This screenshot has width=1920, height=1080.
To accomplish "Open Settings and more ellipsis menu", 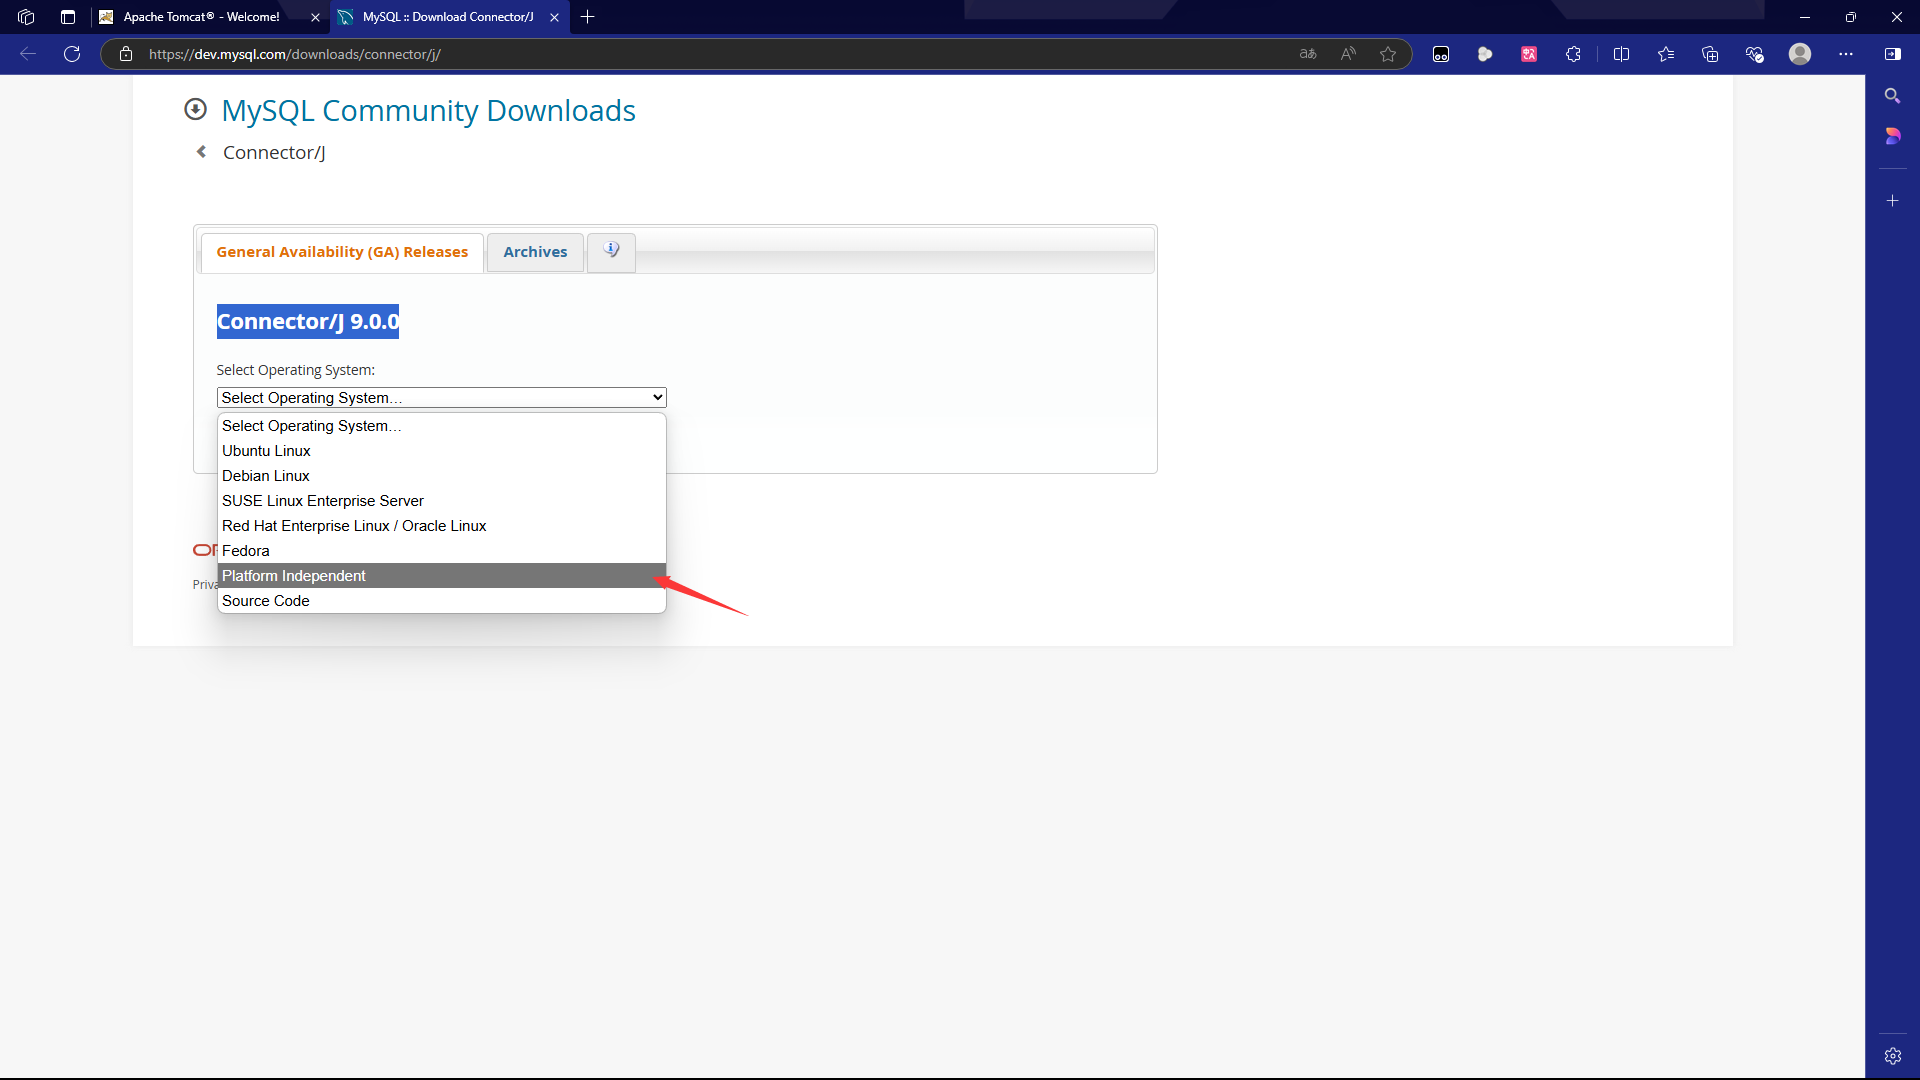I will click(x=1845, y=54).
